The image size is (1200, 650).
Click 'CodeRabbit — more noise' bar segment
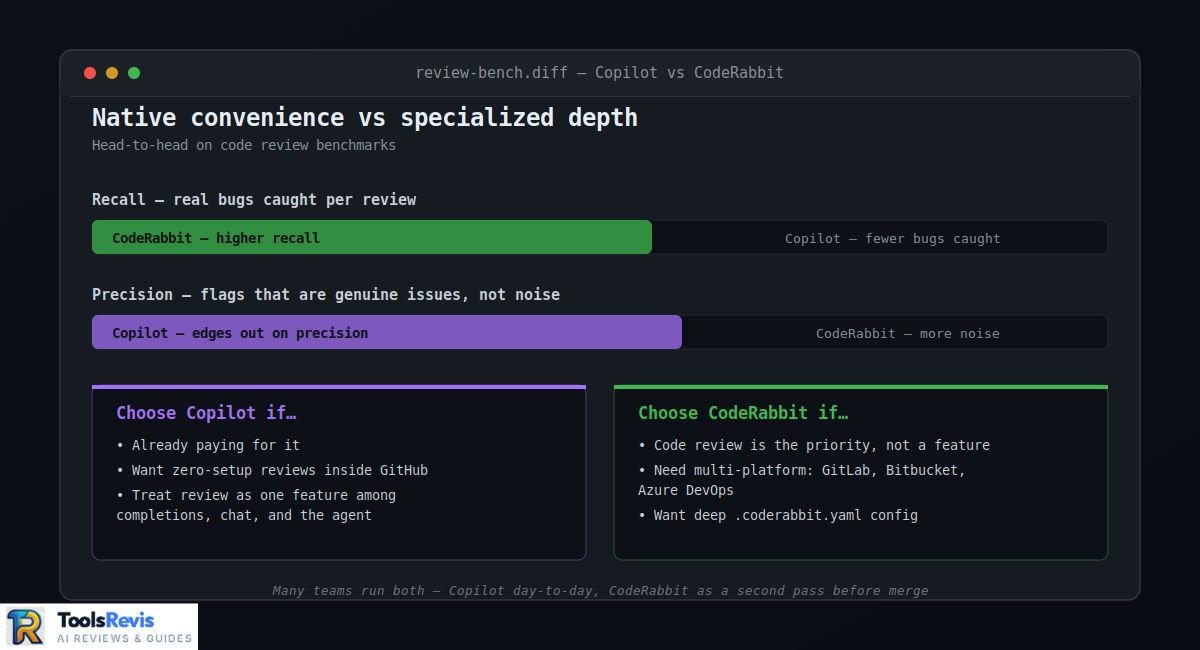pos(895,332)
